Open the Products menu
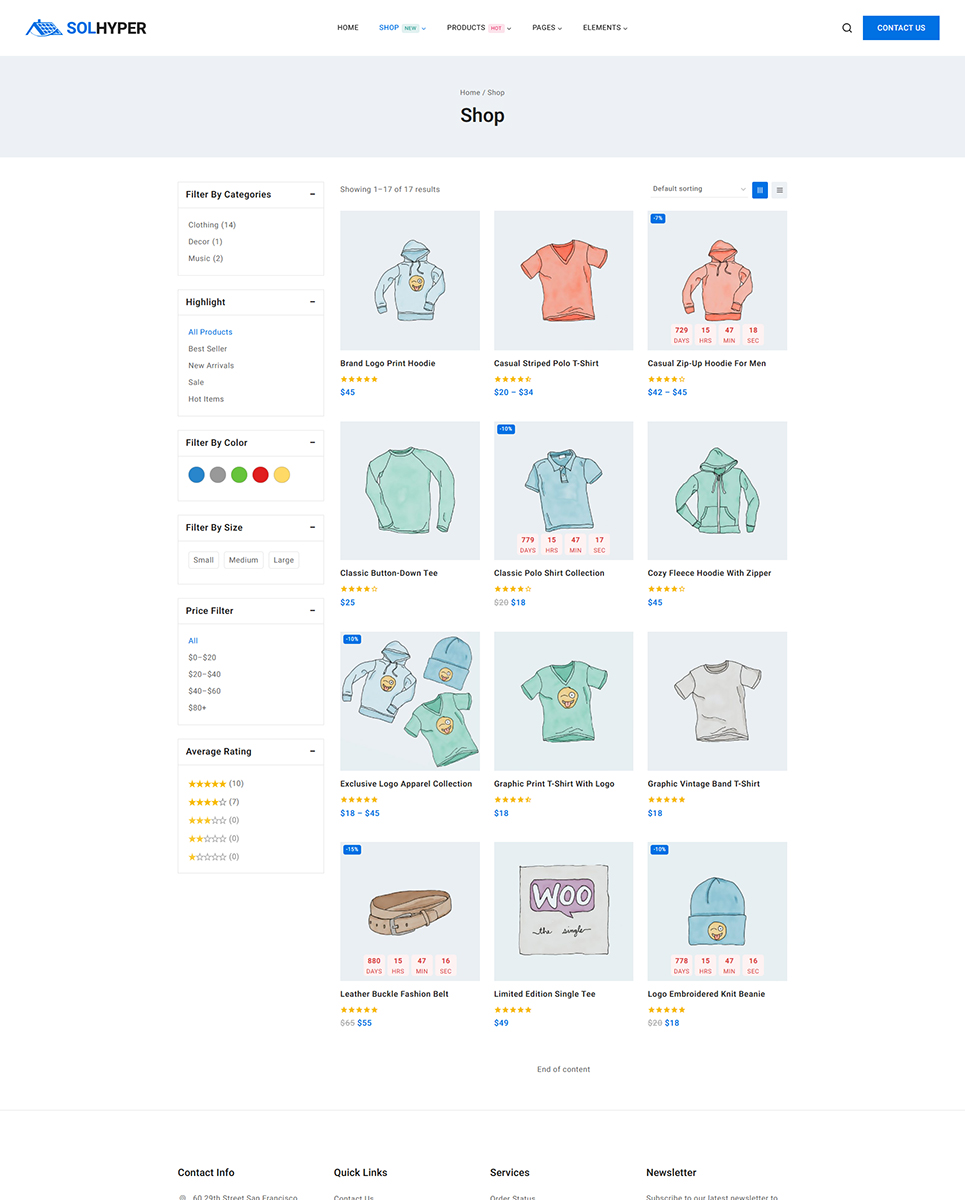The height and width of the screenshot is (1200, 965). [x=478, y=28]
